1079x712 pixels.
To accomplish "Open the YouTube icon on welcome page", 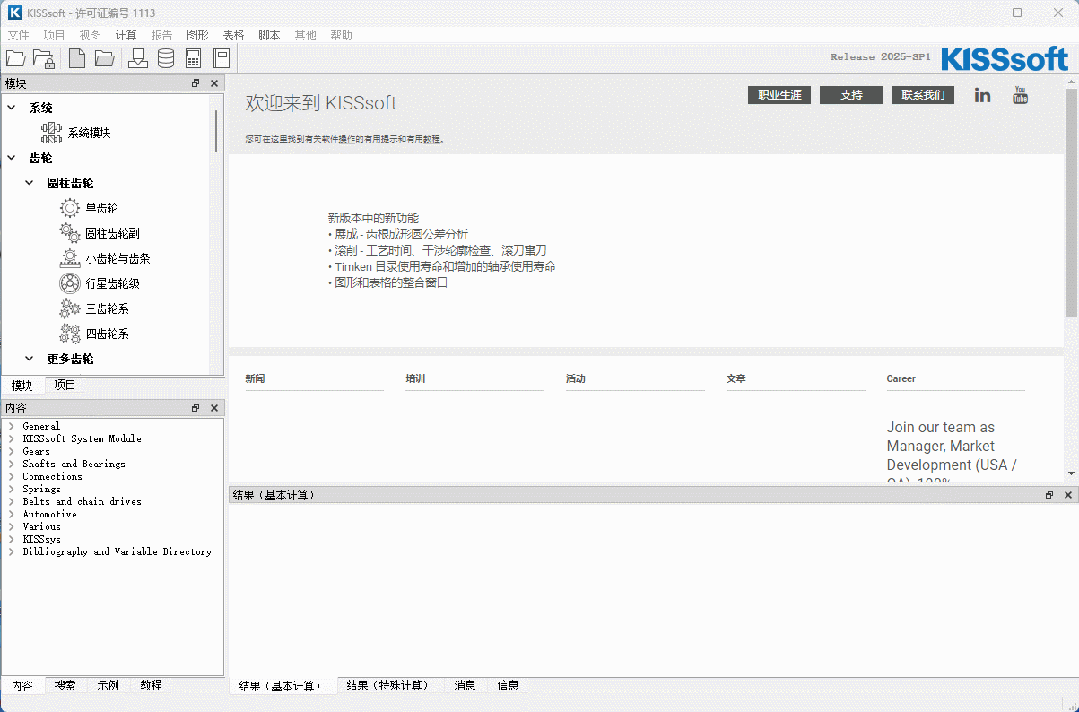I will pos(1021,95).
